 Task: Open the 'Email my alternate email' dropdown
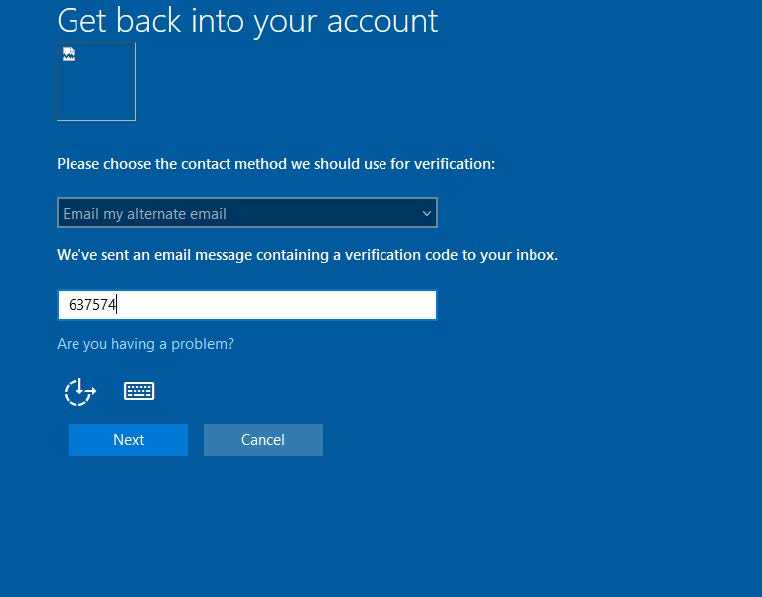[x=247, y=212]
